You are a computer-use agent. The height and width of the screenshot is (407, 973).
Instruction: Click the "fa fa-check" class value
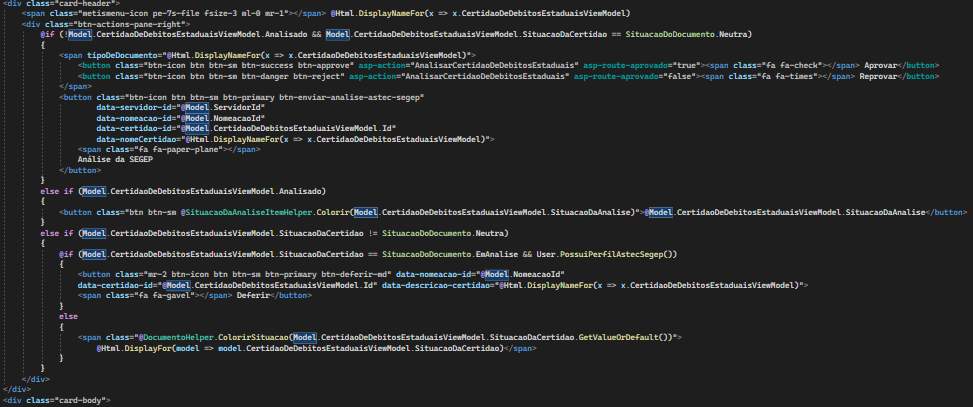click(792, 65)
